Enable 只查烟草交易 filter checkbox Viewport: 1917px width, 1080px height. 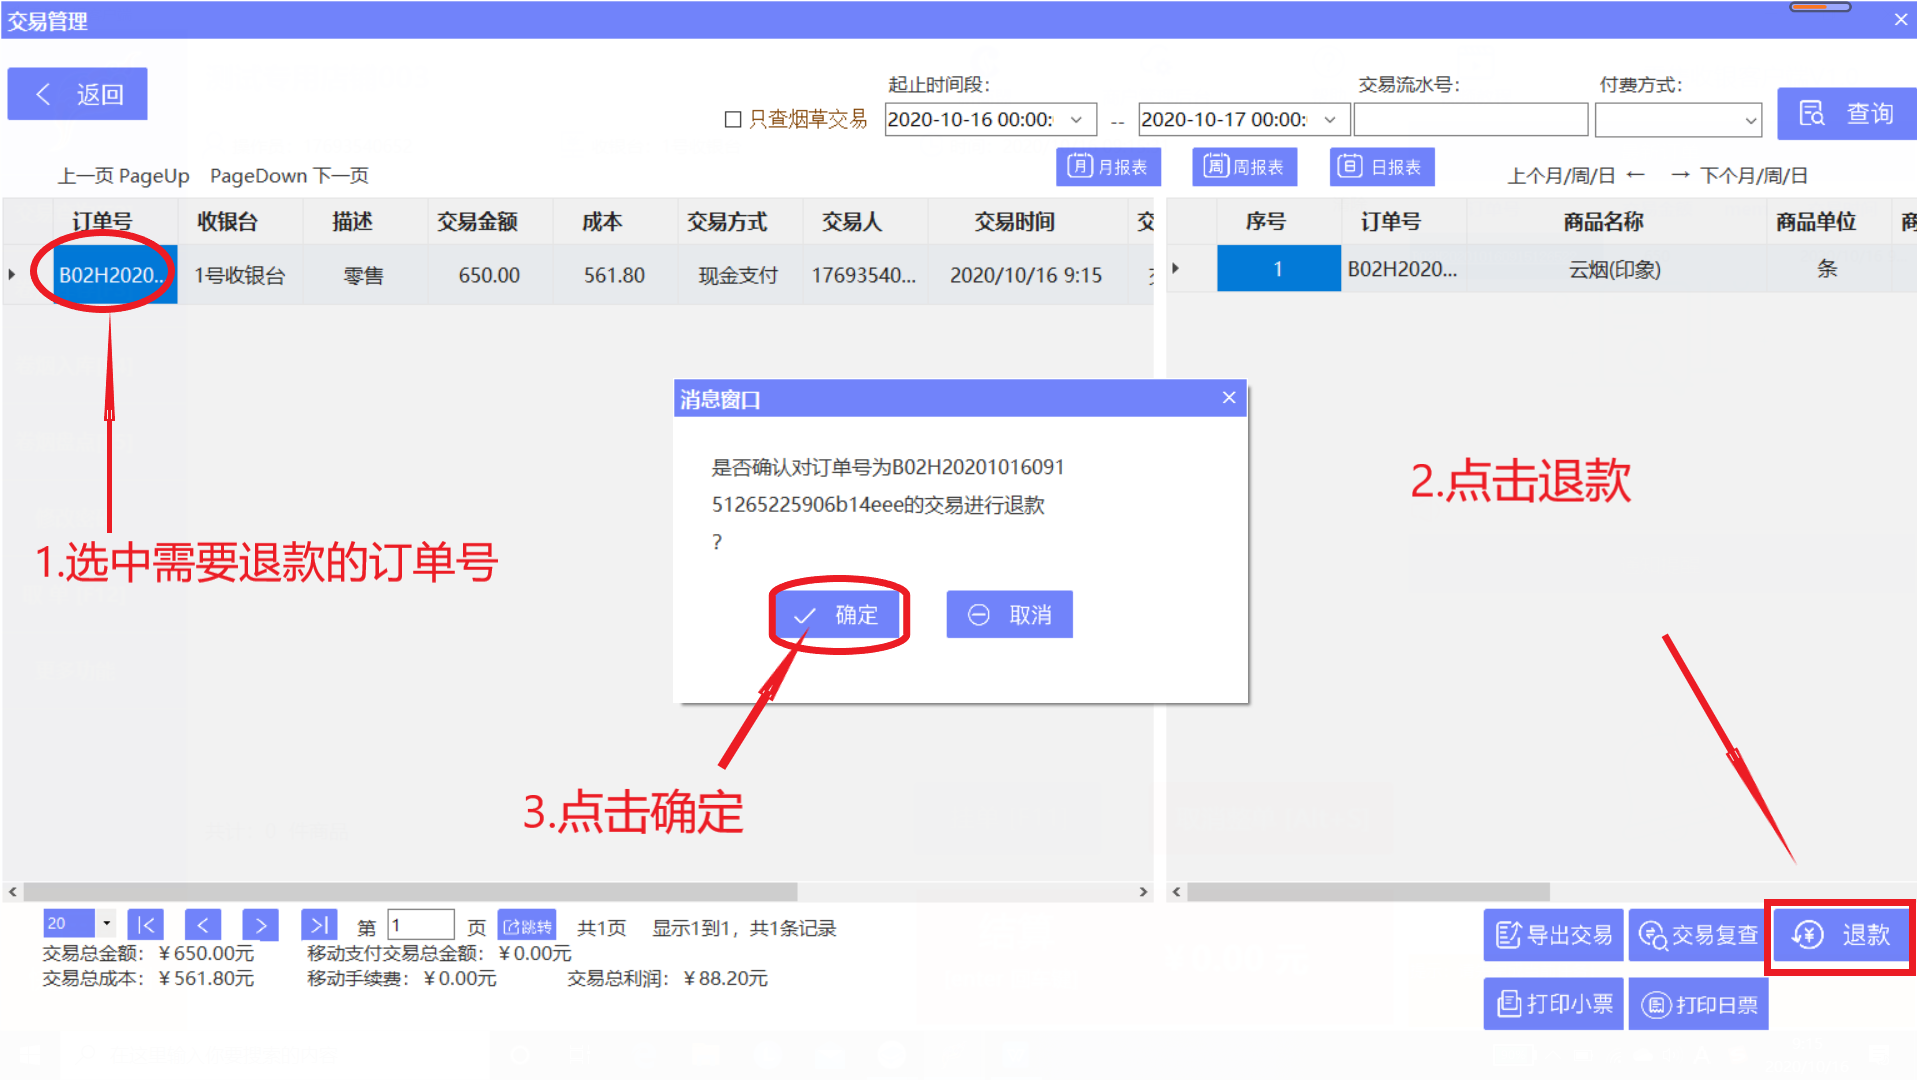point(731,119)
